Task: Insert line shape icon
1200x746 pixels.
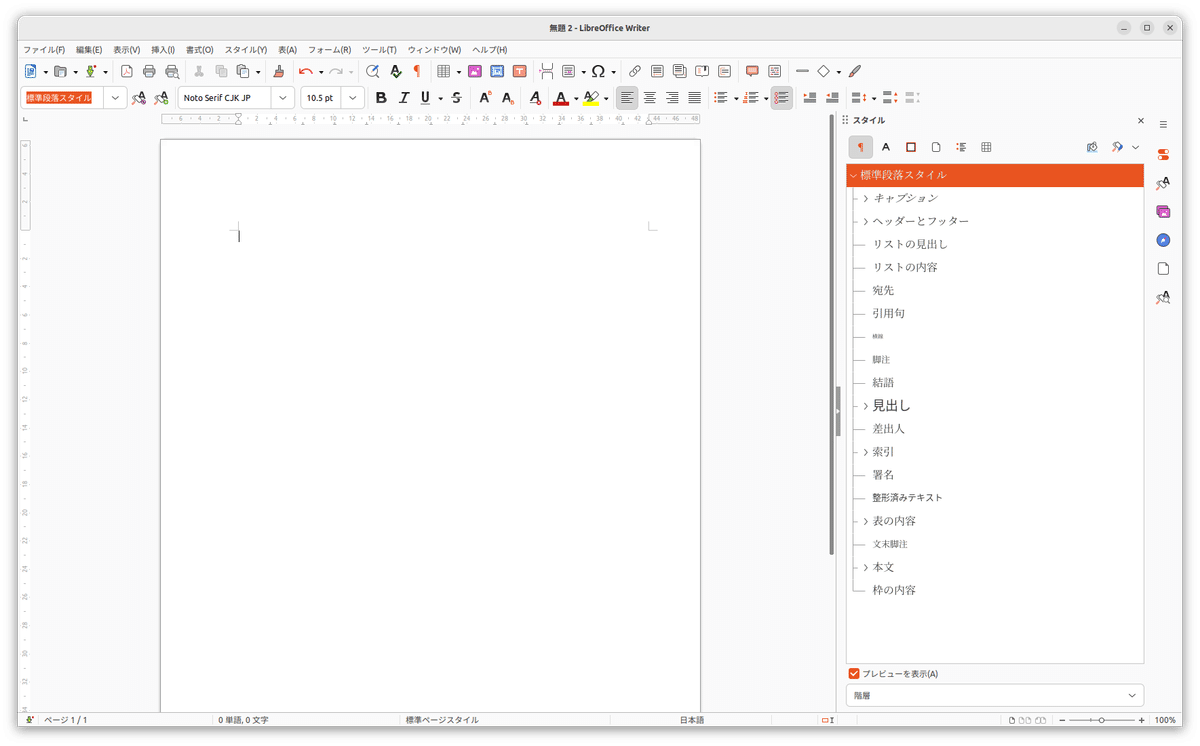Action: pyautogui.click(x=802, y=71)
